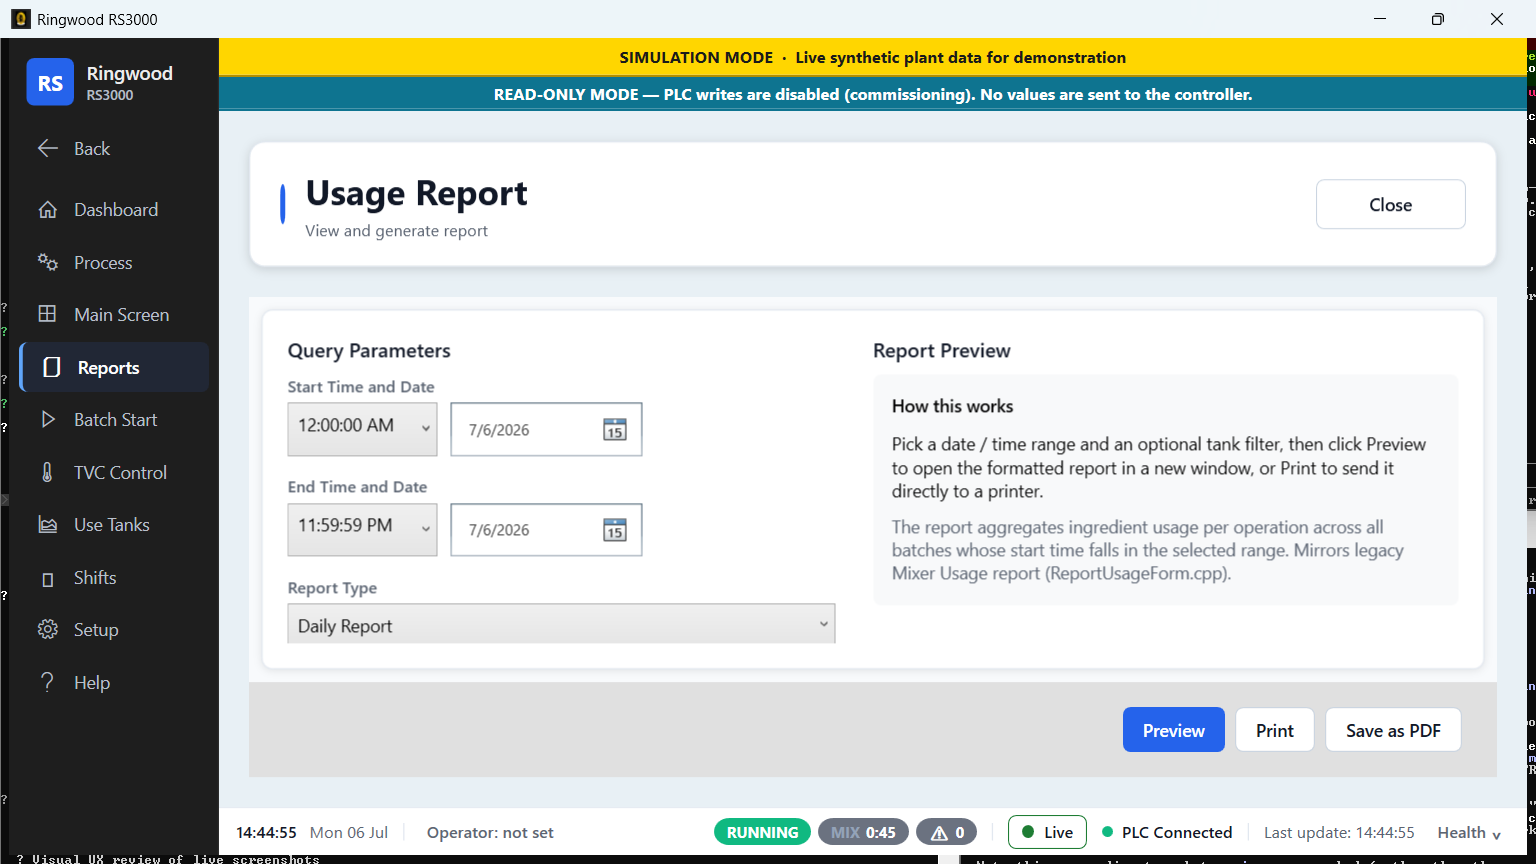The image size is (1536, 864).
Task: Click the blue Preview button
Action: tap(1173, 730)
